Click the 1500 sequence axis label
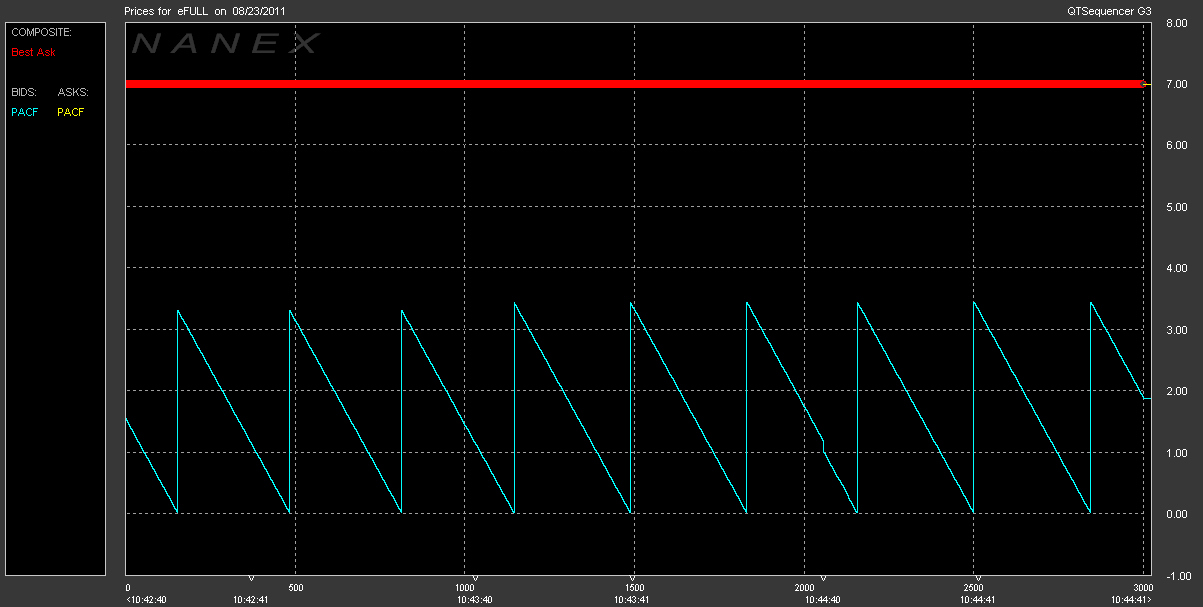This screenshot has width=1203, height=607. tap(634, 588)
